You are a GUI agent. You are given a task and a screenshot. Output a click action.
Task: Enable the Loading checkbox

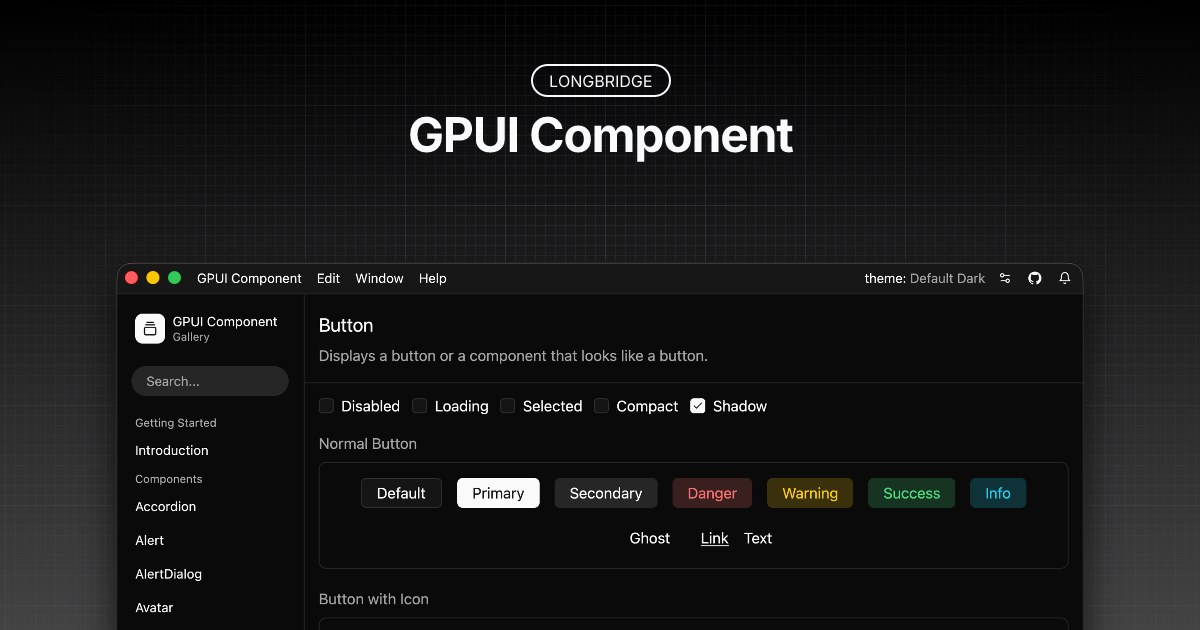tap(419, 406)
